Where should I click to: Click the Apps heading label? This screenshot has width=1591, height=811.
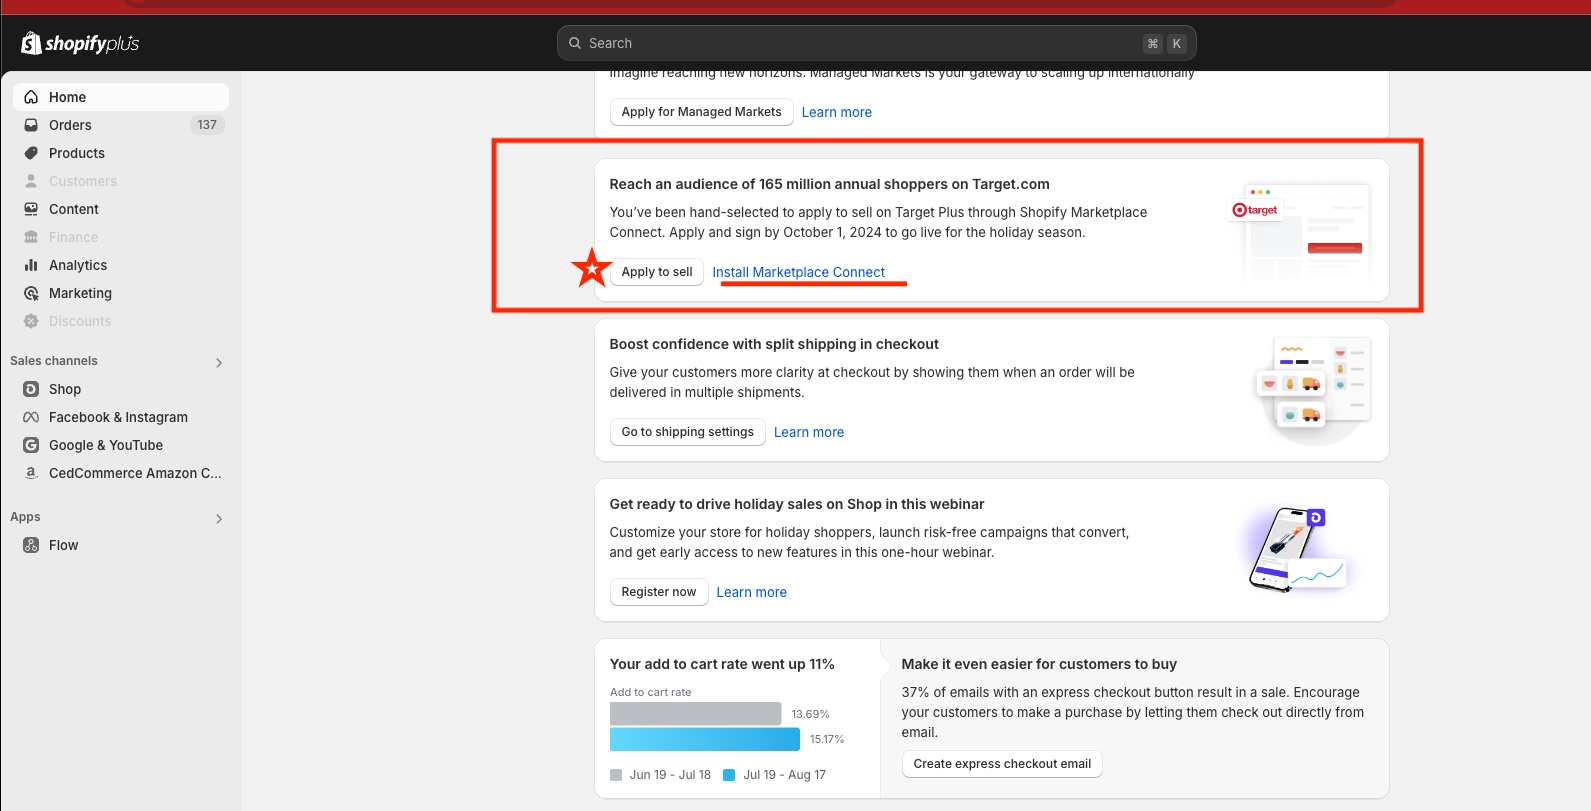pyautogui.click(x=25, y=517)
